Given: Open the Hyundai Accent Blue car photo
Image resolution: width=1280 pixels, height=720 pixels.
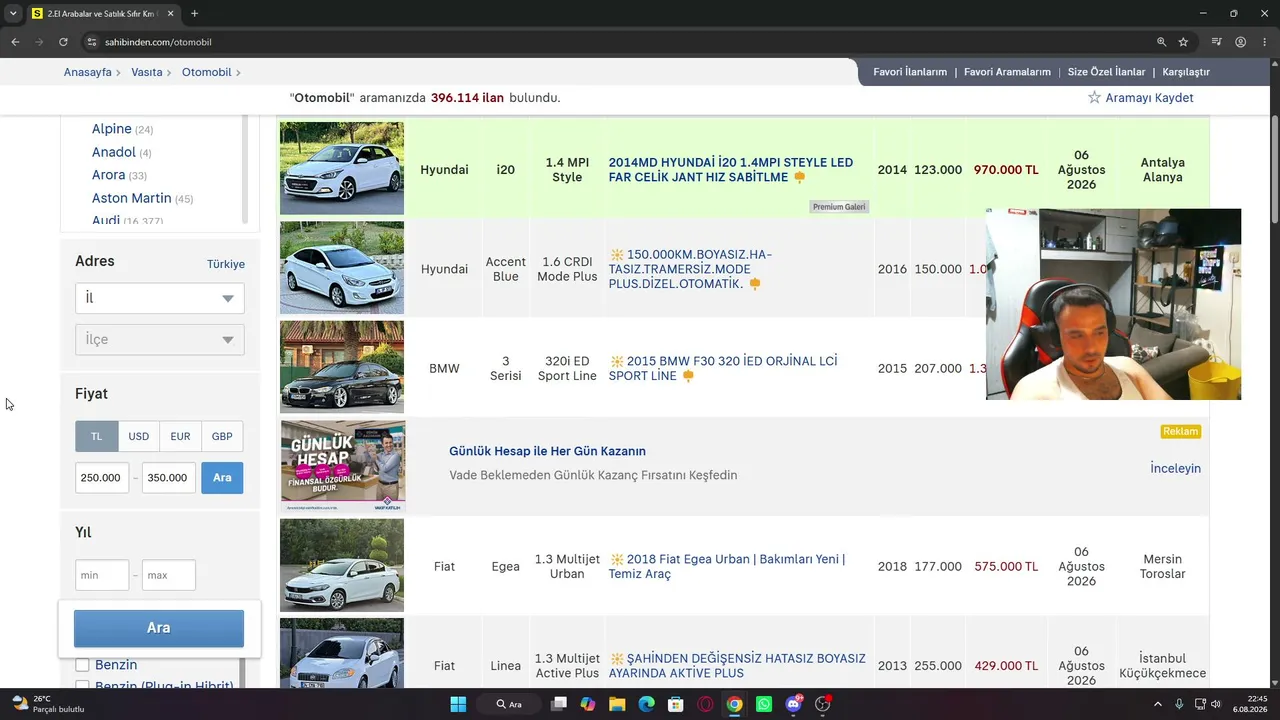Looking at the screenshot, I should click(x=342, y=267).
